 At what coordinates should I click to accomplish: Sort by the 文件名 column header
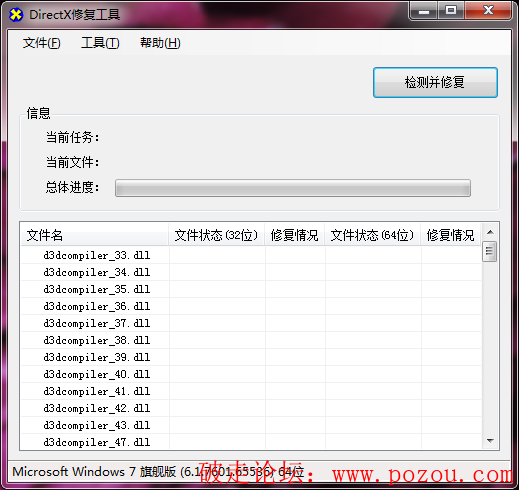point(94,235)
